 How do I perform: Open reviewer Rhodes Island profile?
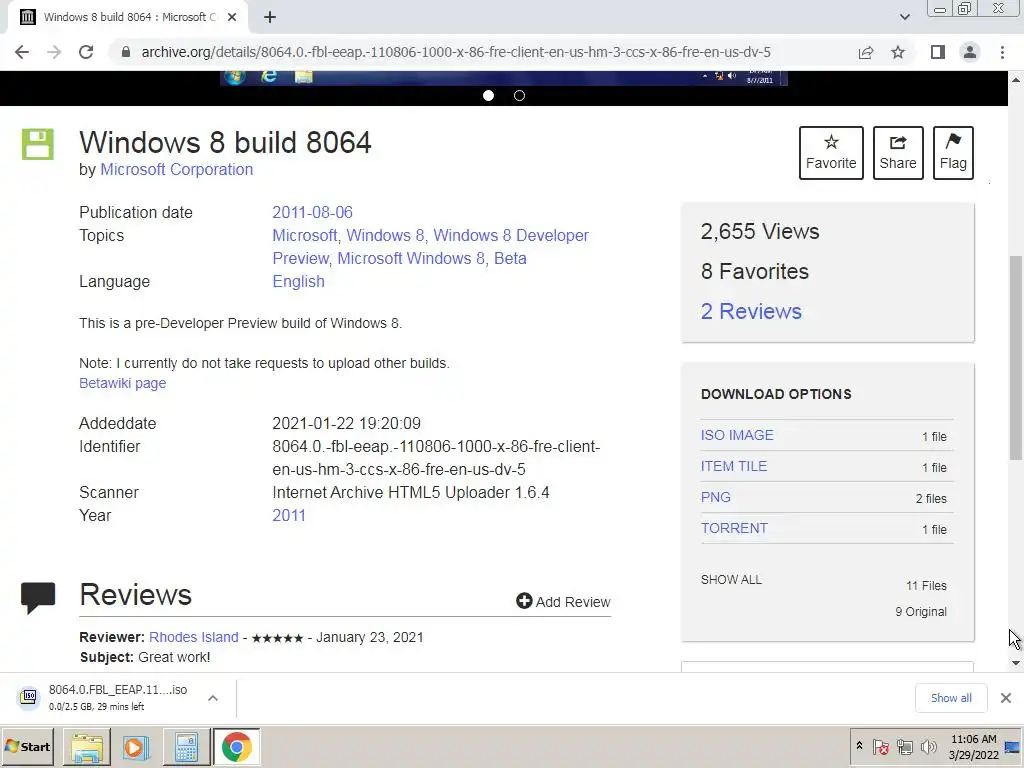pyautogui.click(x=193, y=637)
